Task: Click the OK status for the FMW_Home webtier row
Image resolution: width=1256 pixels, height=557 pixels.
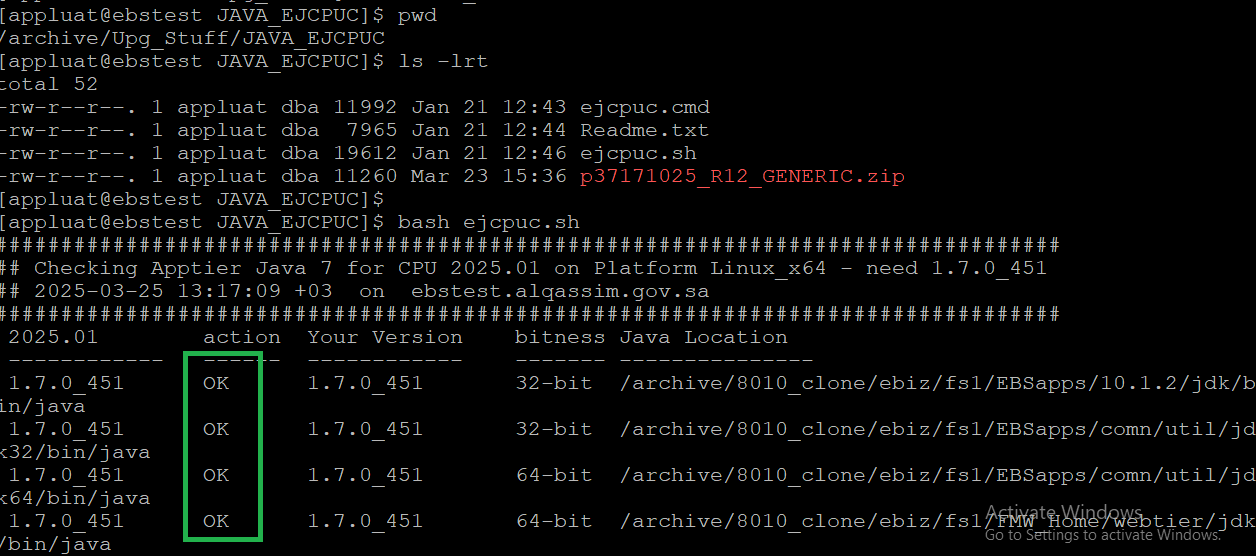Action: [x=216, y=521]
